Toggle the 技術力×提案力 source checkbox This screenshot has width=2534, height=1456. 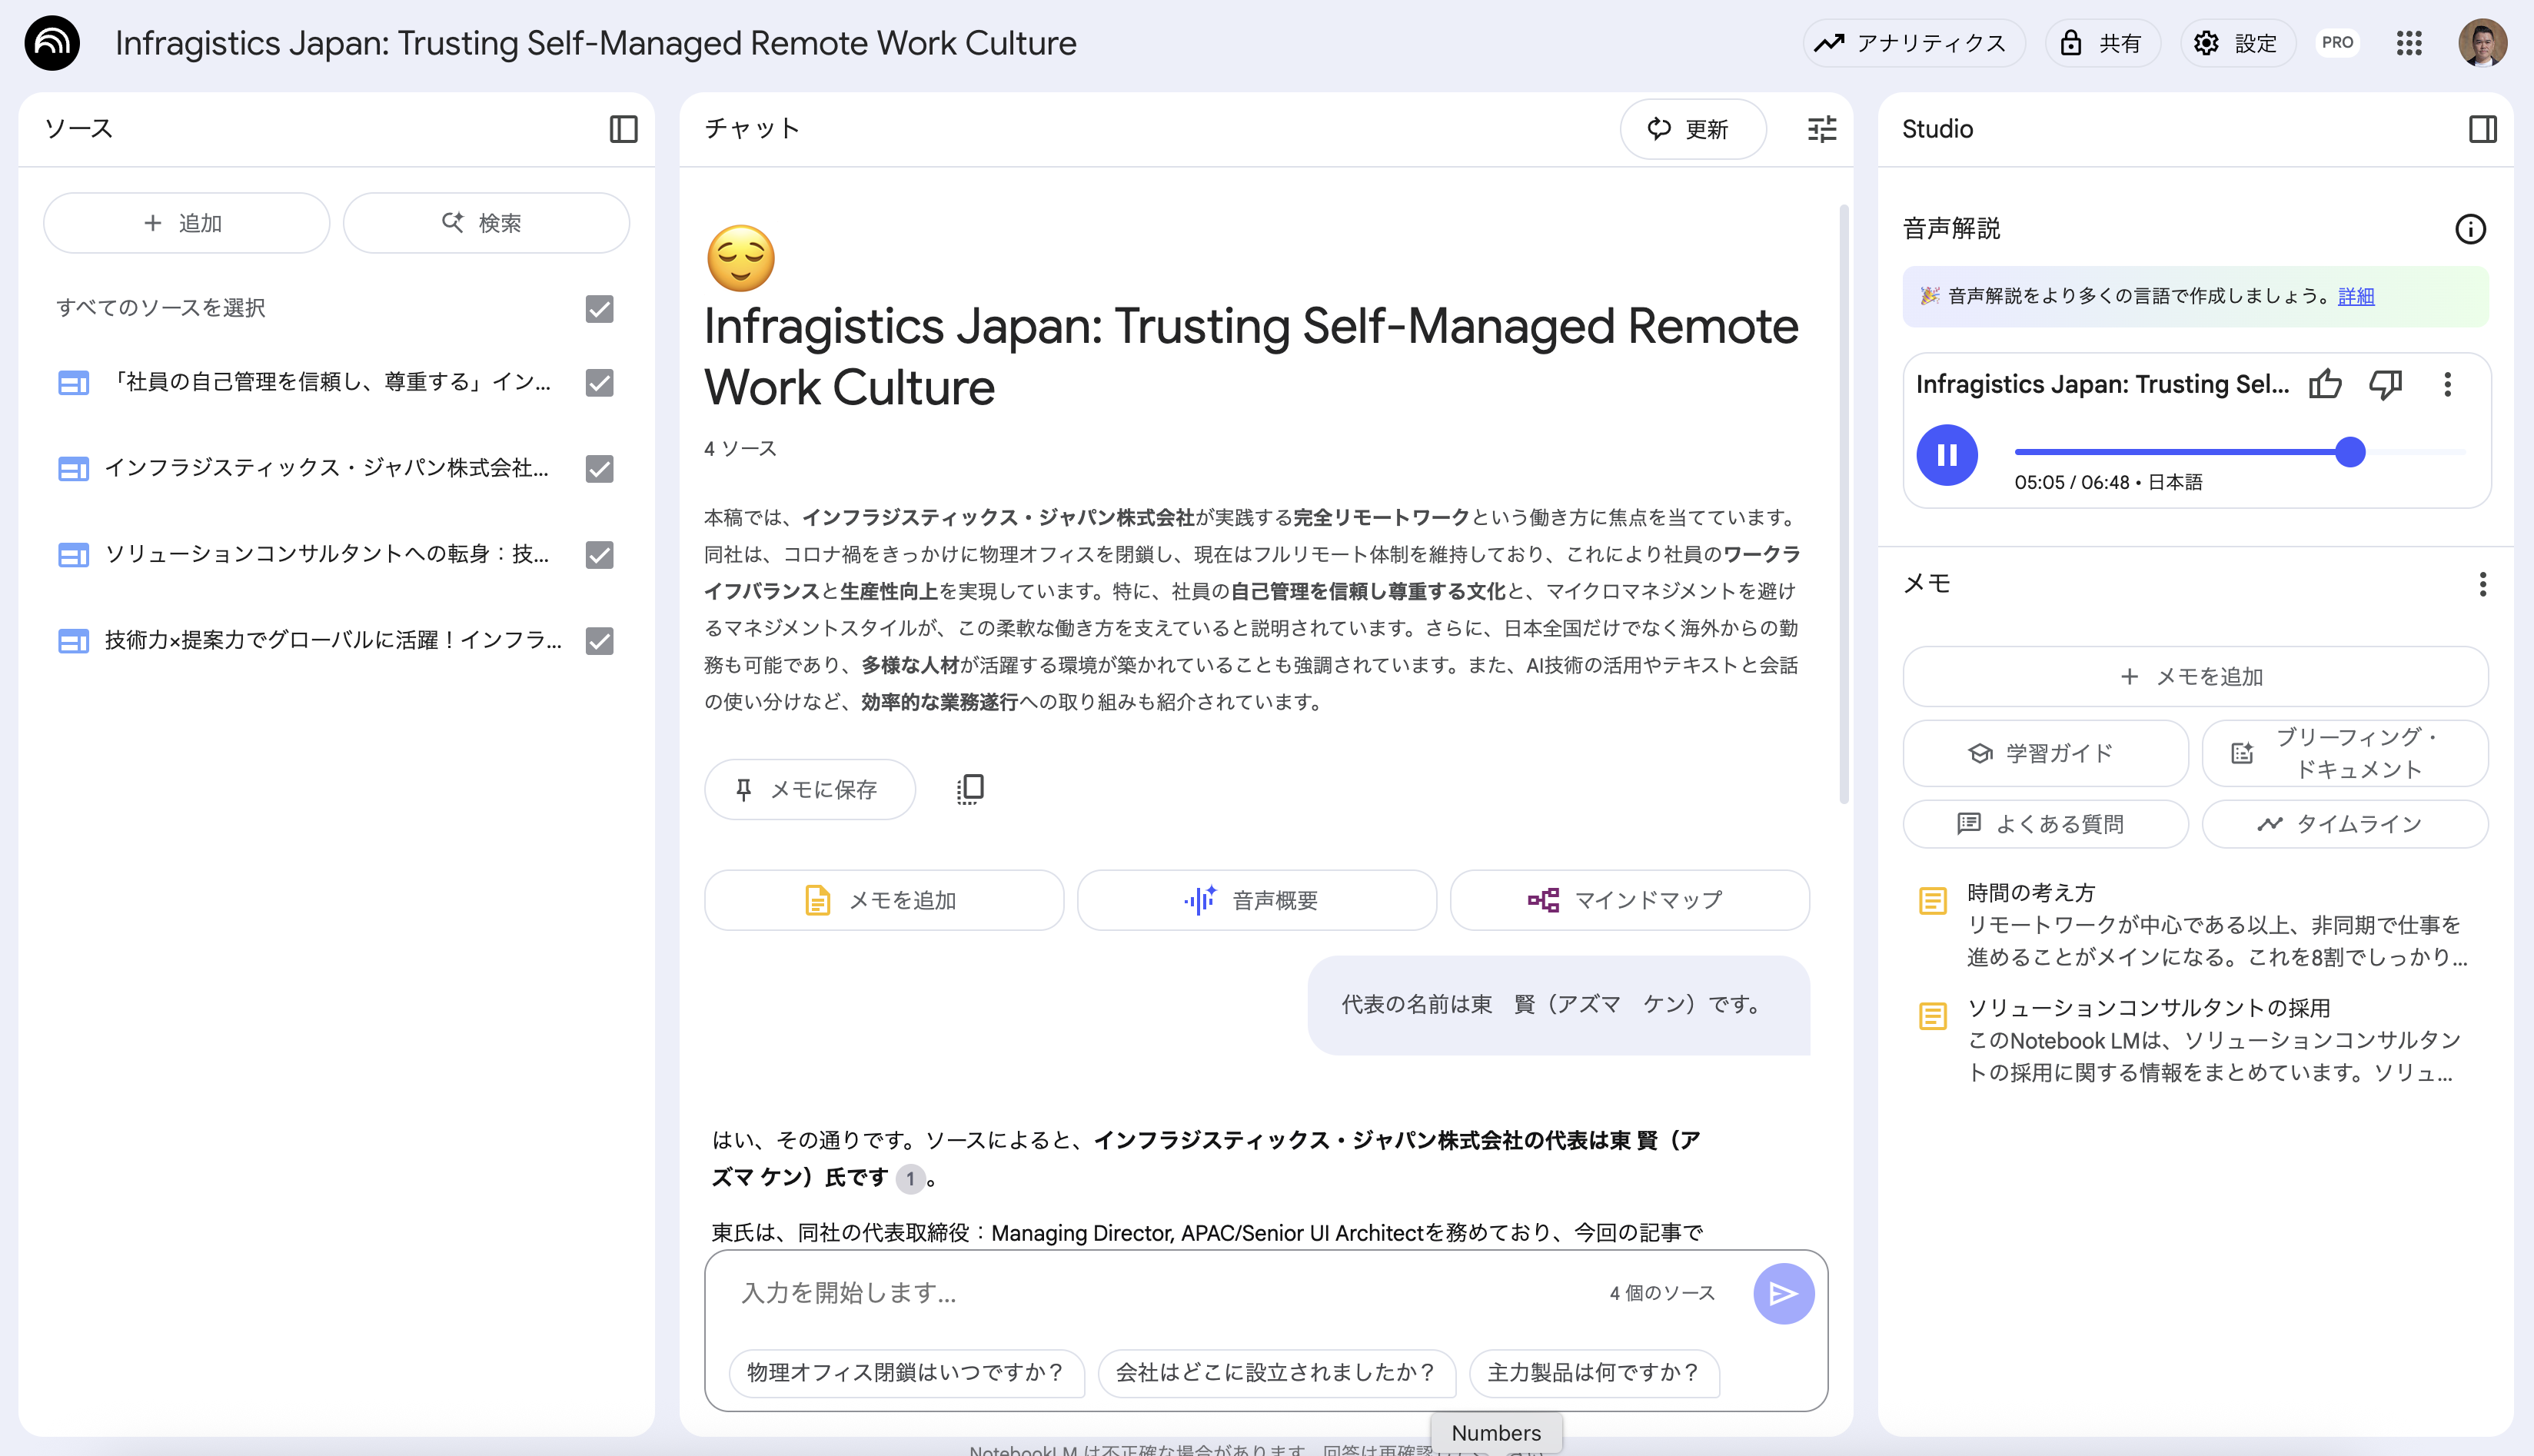pos(599,641)
